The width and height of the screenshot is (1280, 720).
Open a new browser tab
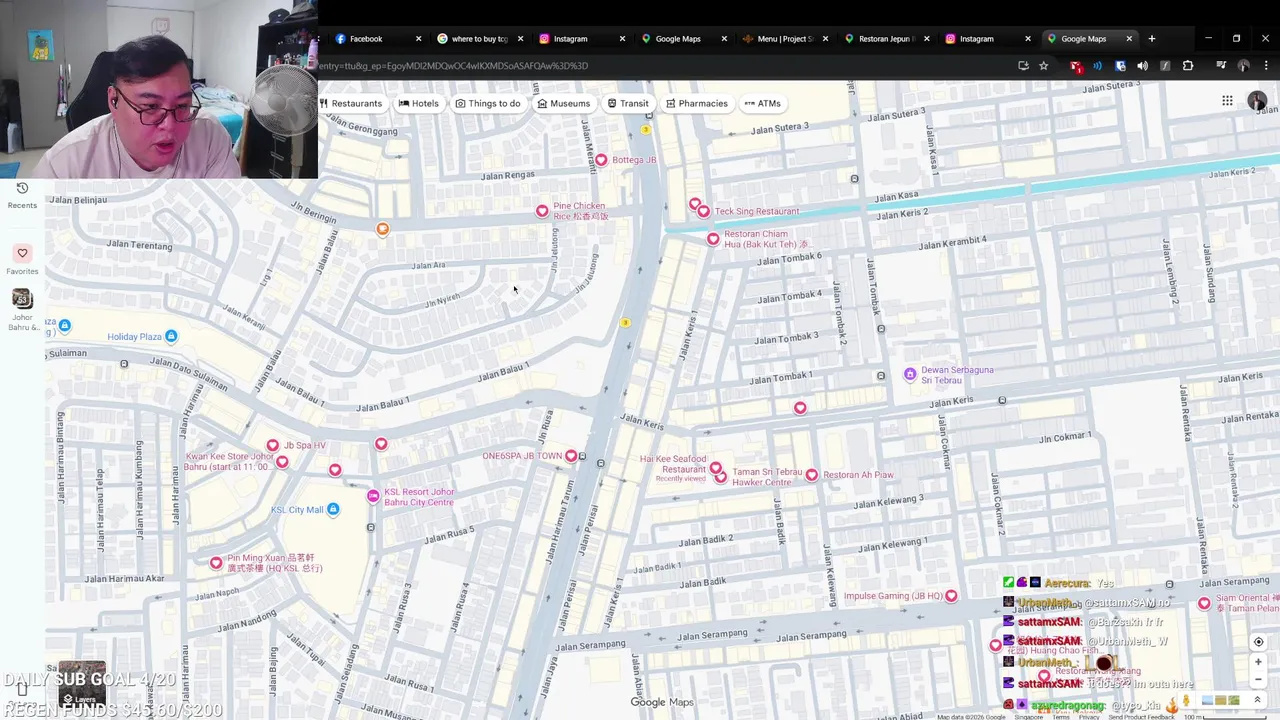(x=1152, y=39)
